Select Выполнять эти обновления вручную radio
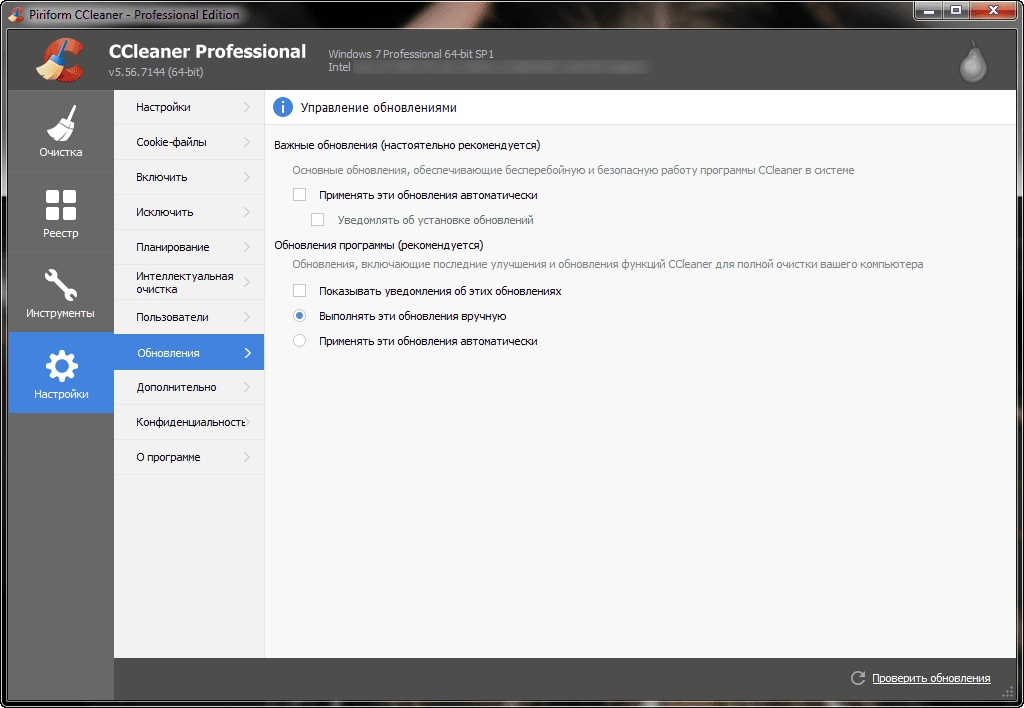The width and height of the screenshot is (1024, 708). pyautogui.click(x=299, y=316)
